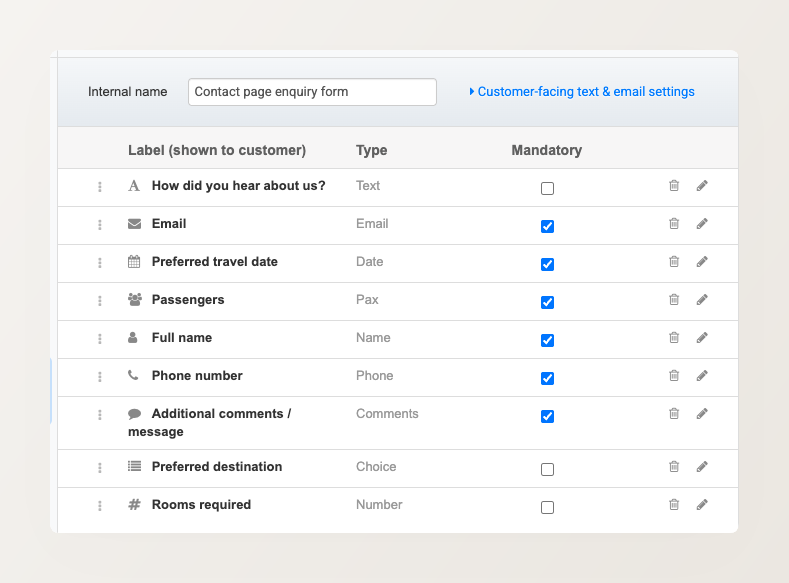
Task: Click trash icon in the Email row
Action: (x=674, y=223)
